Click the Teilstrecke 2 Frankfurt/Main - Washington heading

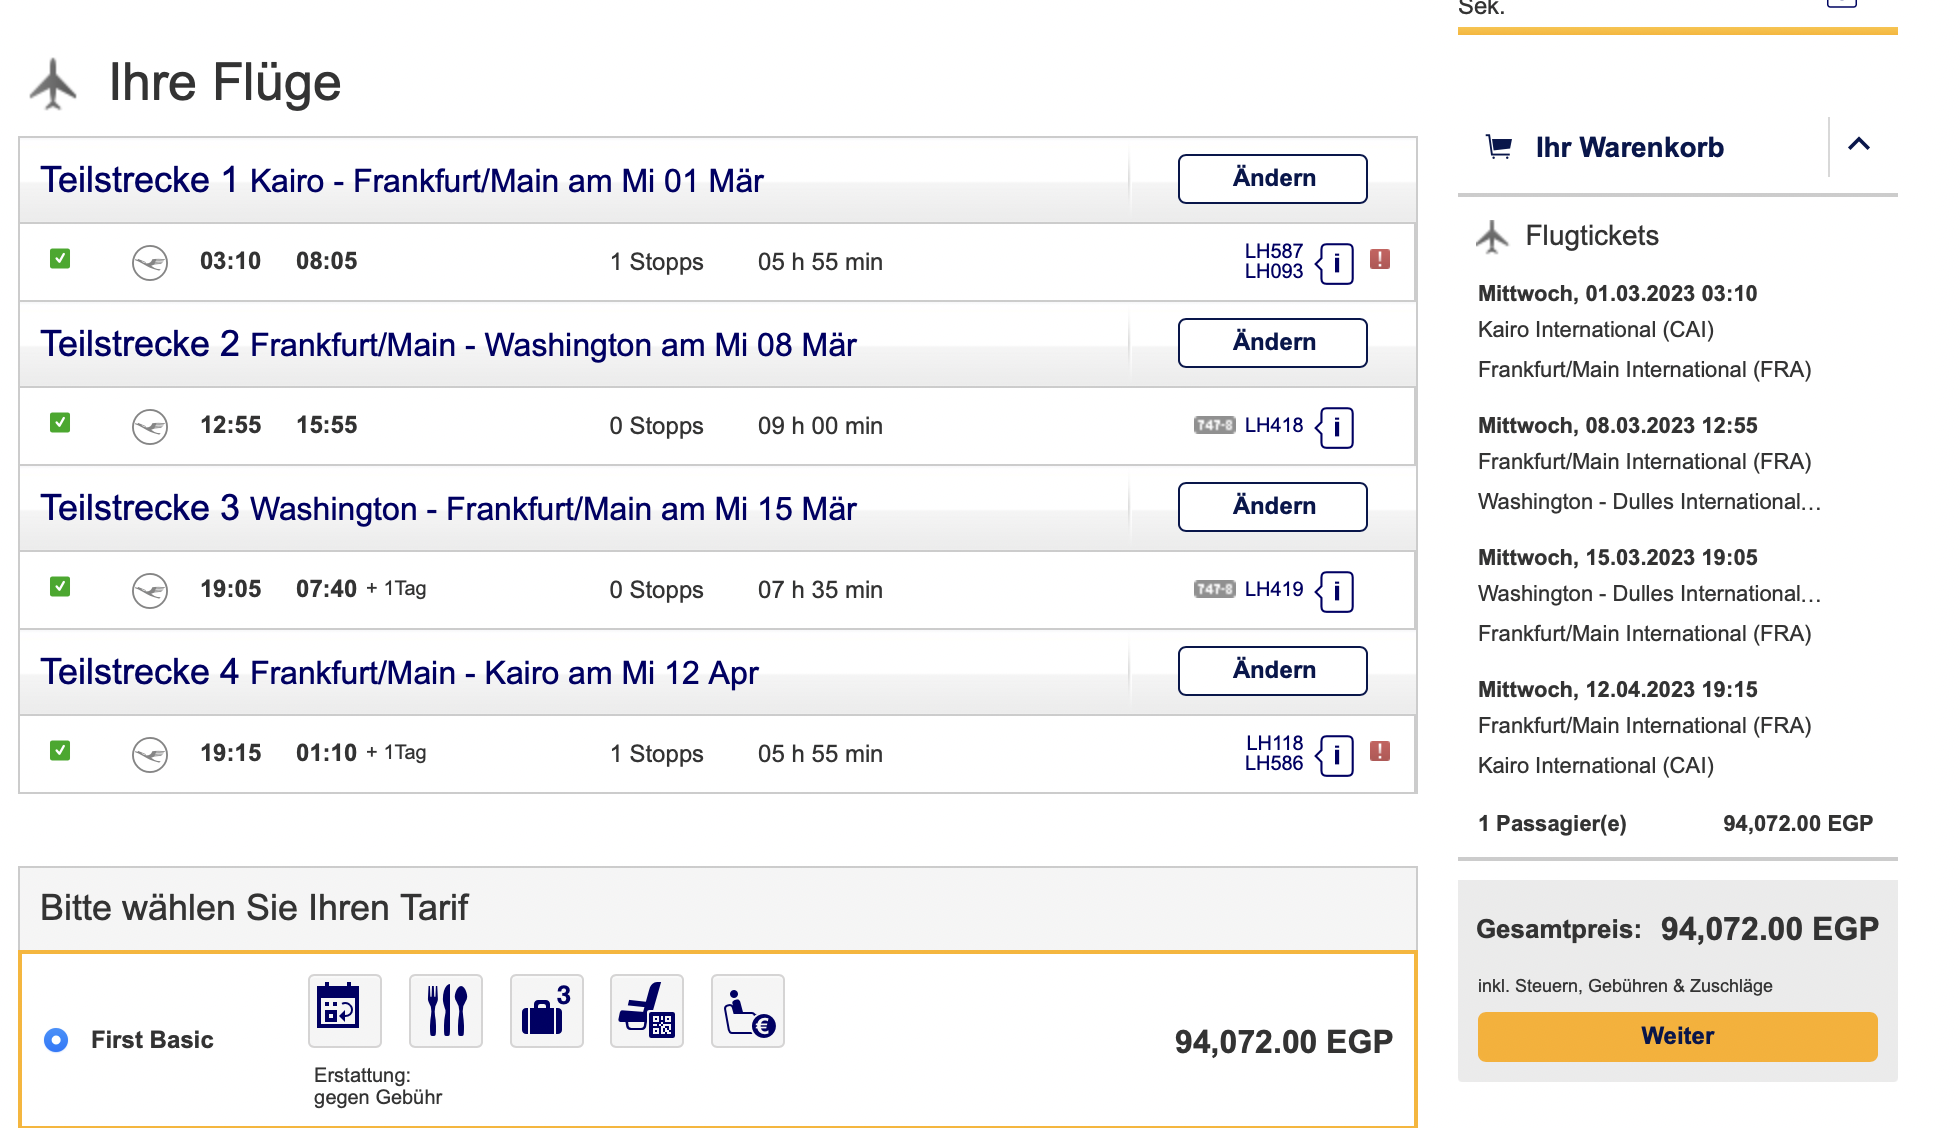click(448, 344)
